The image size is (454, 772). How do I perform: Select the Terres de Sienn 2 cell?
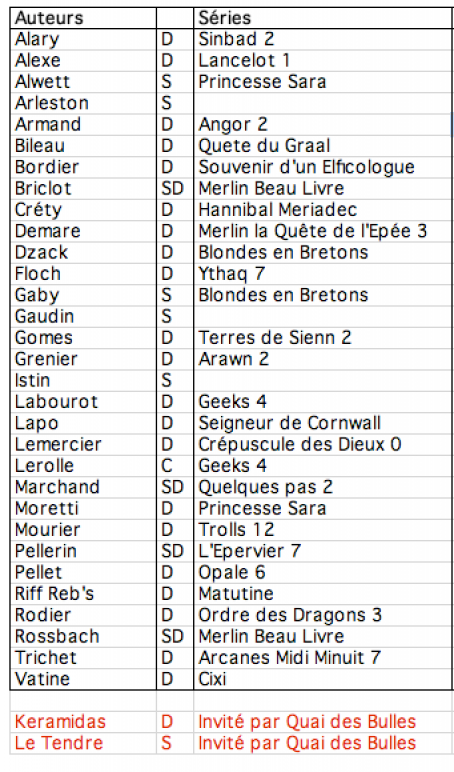[x=323, y=338]
